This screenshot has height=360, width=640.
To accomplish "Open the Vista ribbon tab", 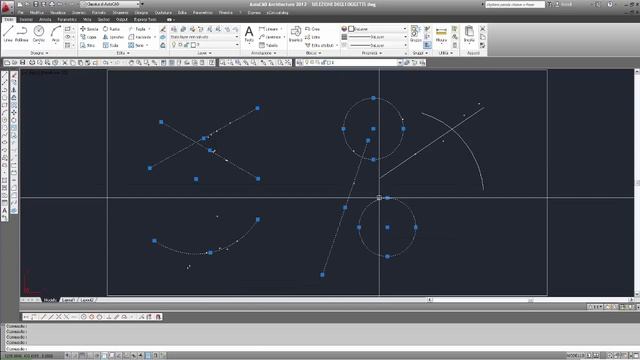I will click(87, 19).
